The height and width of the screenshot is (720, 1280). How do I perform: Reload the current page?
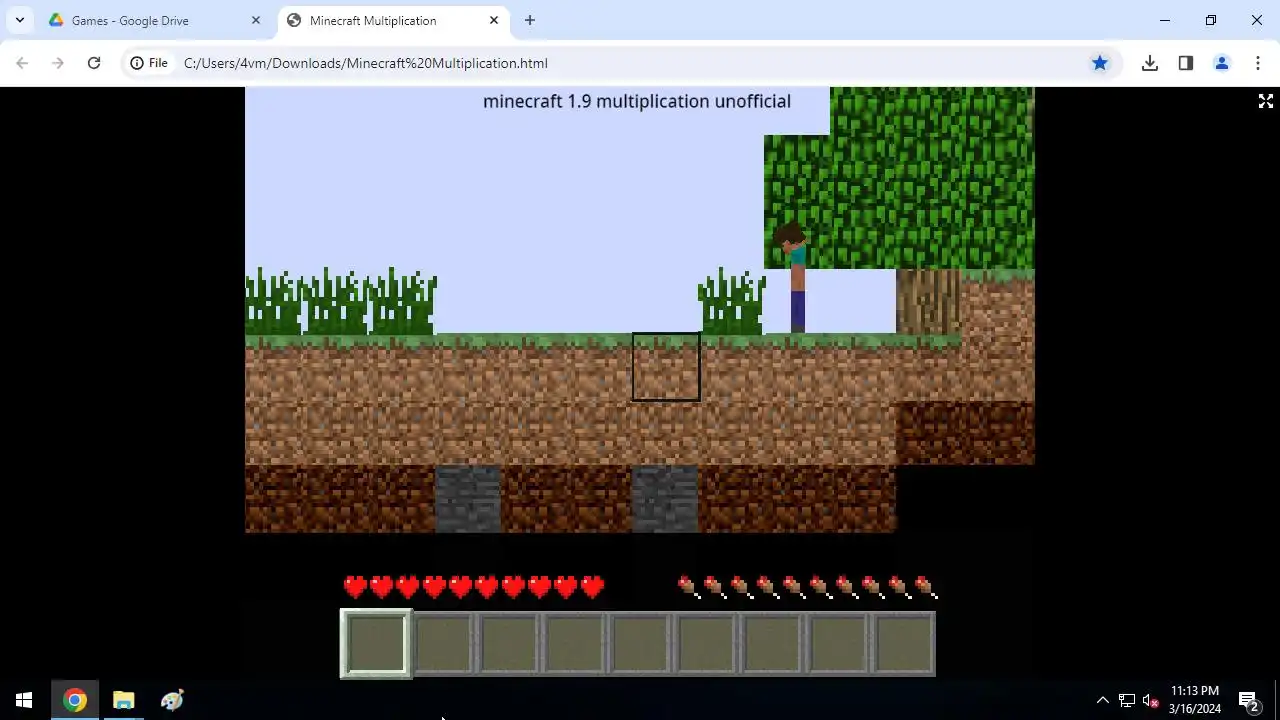pyautogui.click(x=94, y=63)
